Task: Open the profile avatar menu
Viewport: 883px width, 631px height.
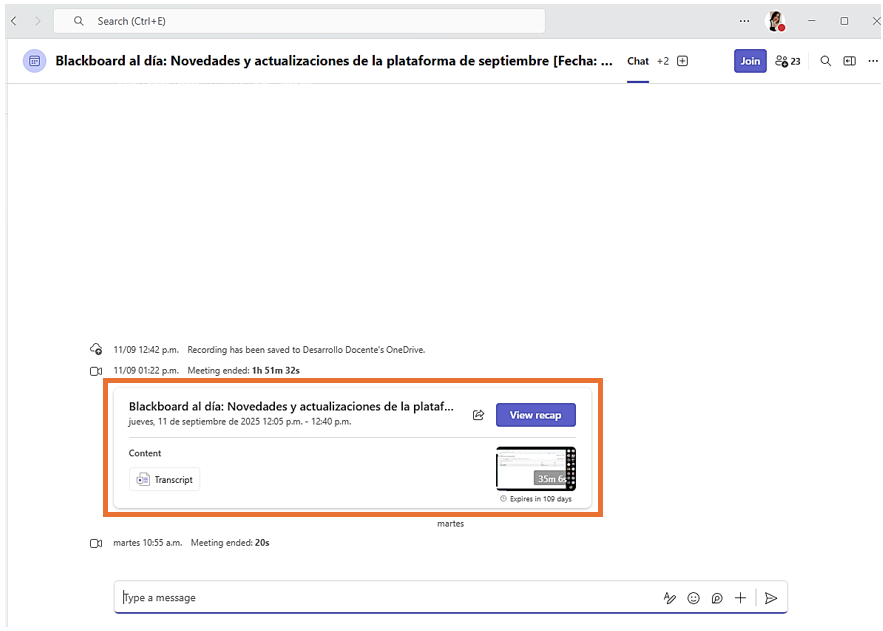Action: (x=774, y=21)
